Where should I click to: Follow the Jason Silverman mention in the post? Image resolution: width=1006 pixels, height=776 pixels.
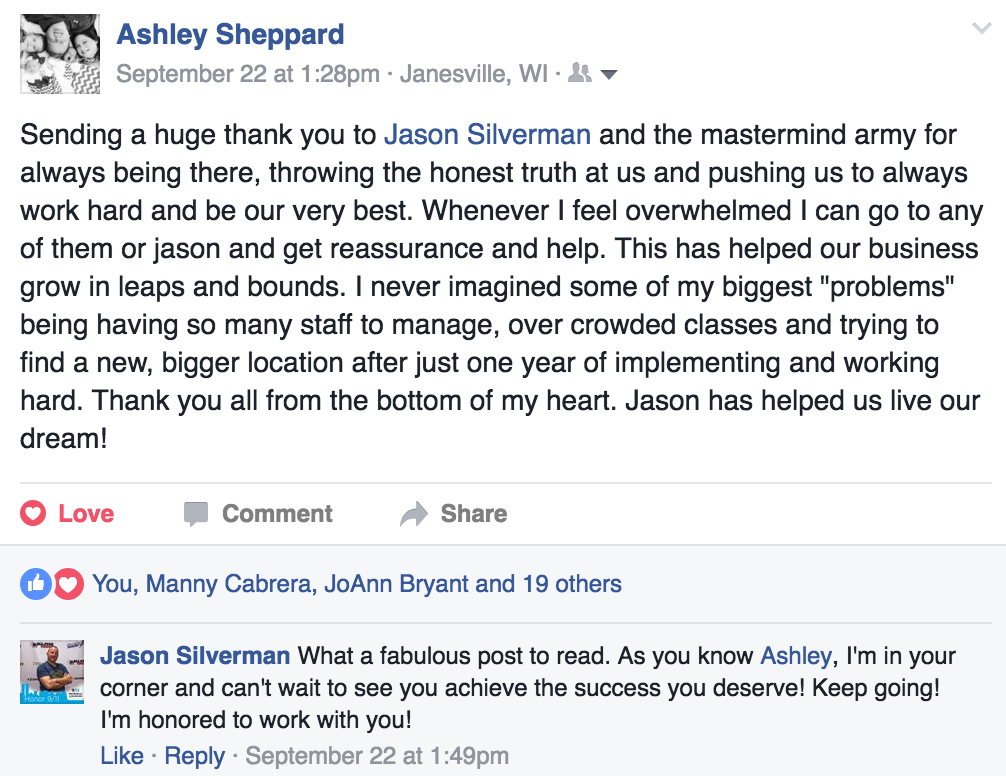pyautogui.click(x=487, y=135)
